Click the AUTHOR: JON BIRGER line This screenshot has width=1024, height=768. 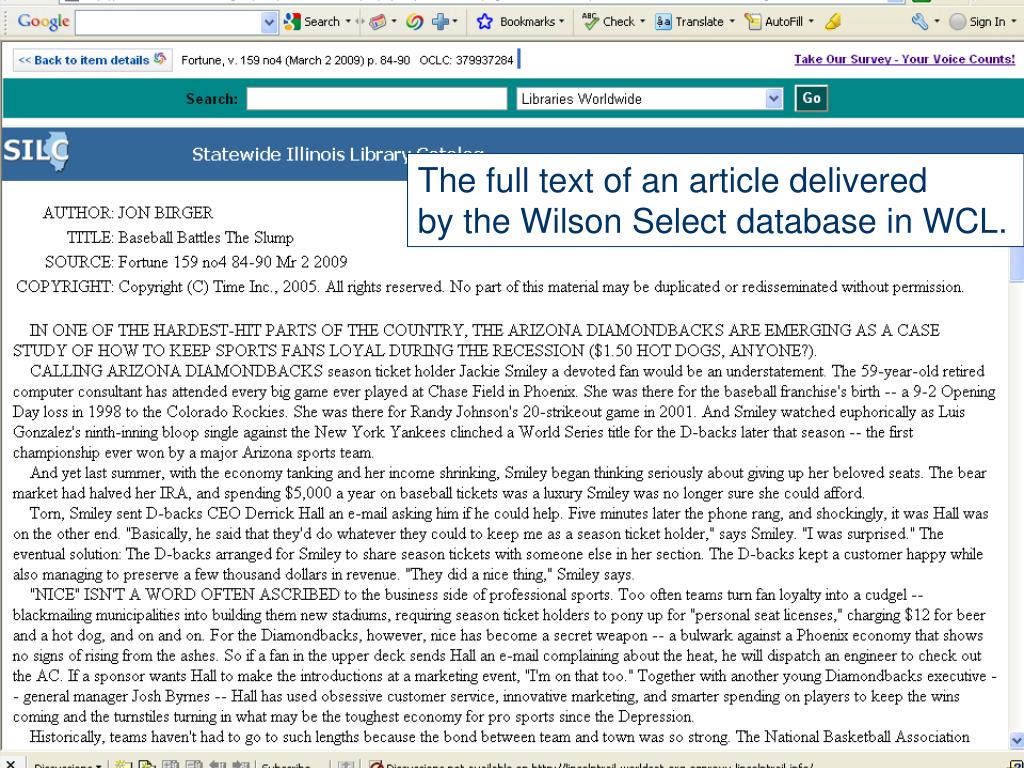pos(128,213)
